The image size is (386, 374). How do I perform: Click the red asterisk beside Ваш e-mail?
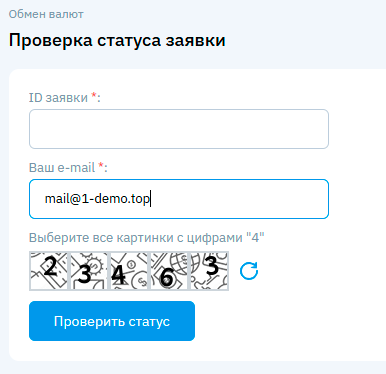(101, 165)
